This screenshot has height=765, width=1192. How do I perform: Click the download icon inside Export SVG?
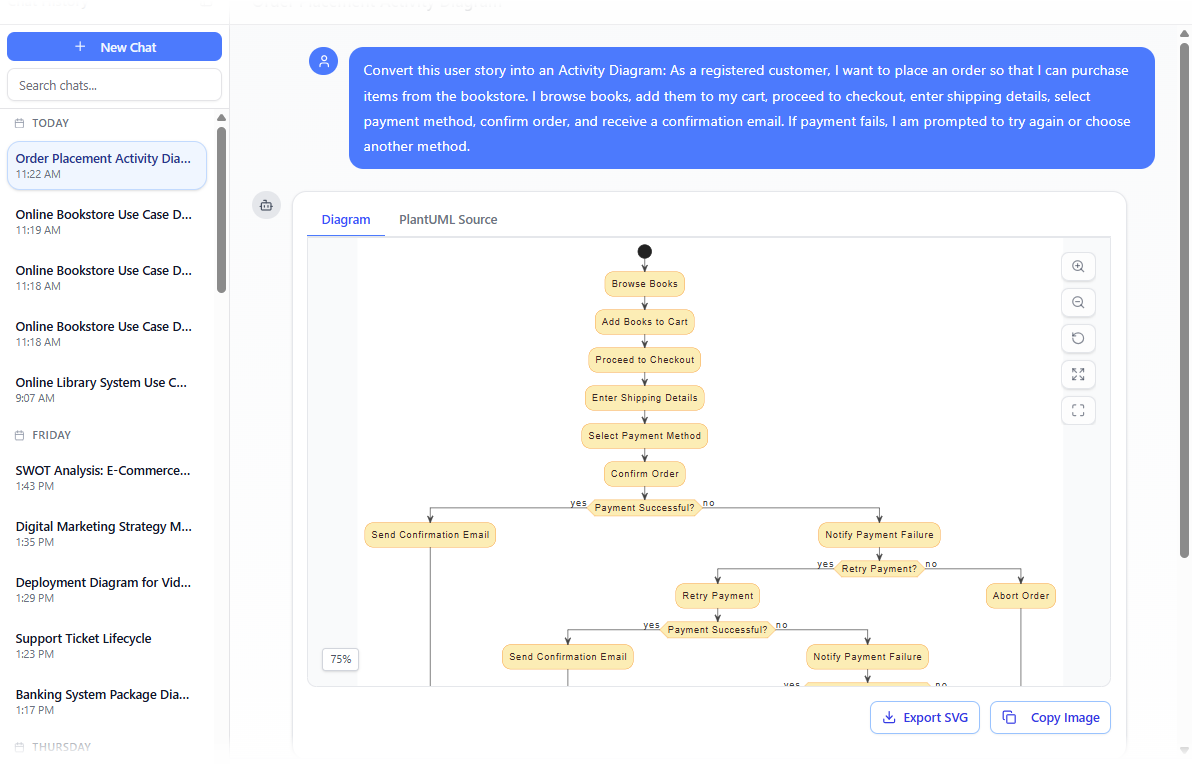[x=889, y=717]
